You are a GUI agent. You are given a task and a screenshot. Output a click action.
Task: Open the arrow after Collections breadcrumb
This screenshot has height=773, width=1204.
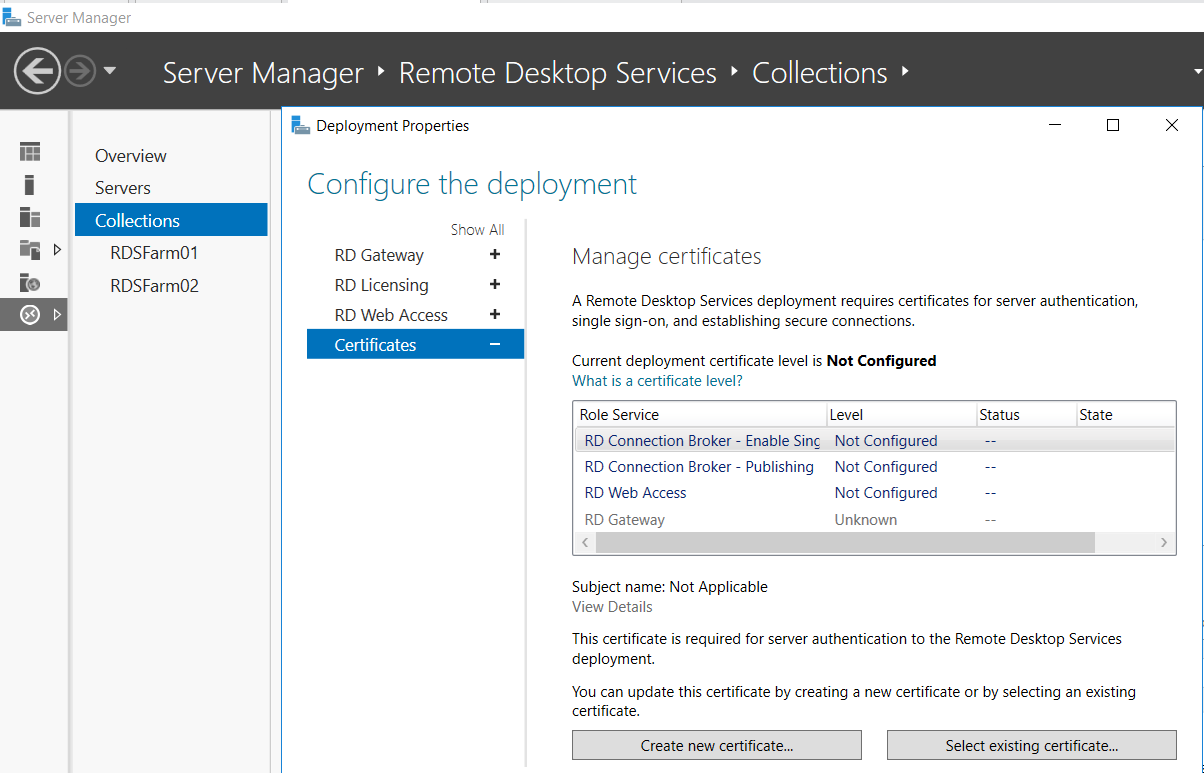[905, 72]
